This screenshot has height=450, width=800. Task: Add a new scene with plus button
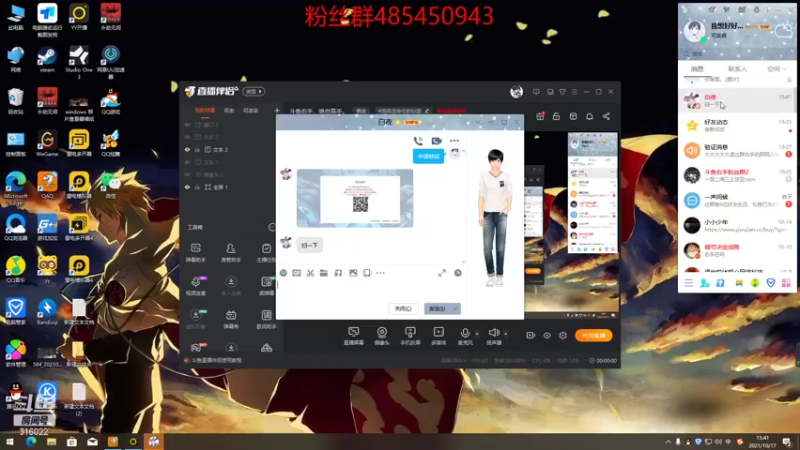[277, 110]
